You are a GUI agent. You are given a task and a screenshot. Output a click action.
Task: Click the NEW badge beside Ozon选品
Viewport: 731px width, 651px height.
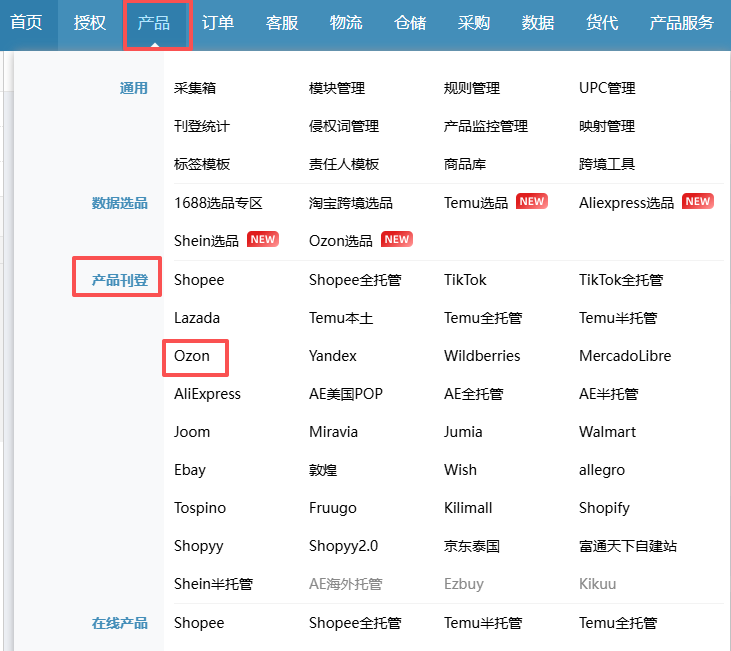pos(397,240)
